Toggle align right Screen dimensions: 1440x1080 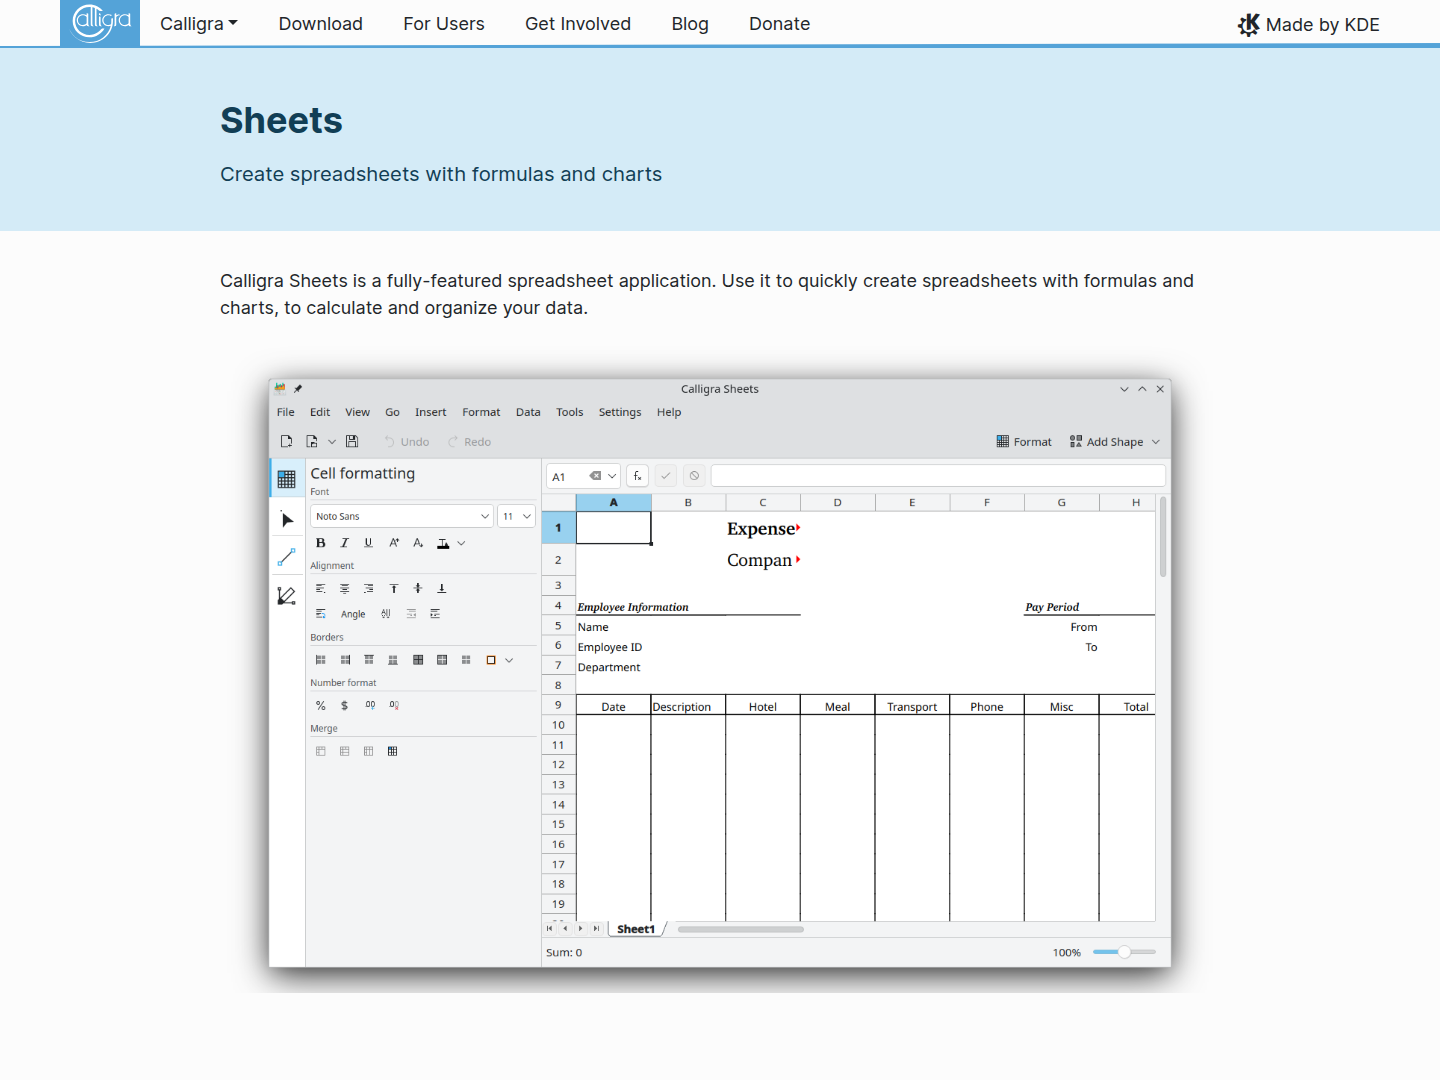click(x=369, y=589)
